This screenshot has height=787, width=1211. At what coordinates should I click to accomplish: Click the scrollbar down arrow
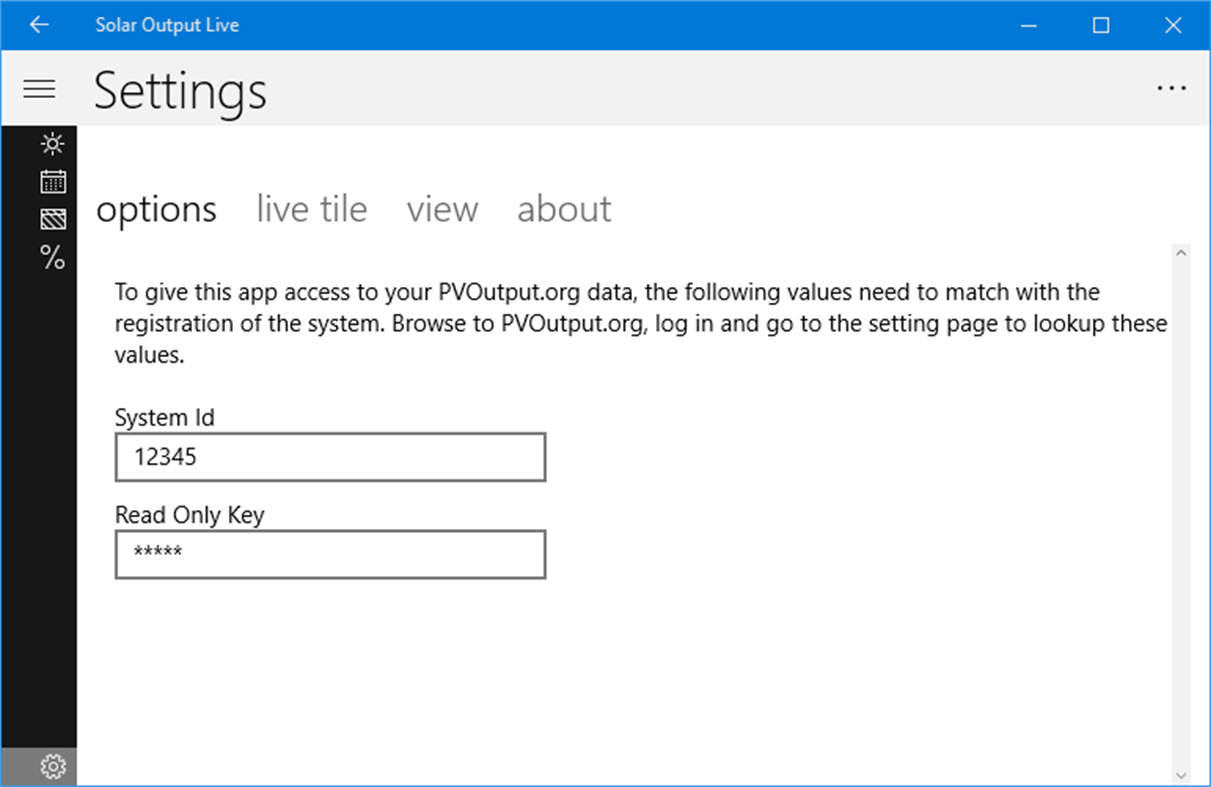pos(1181,775)
